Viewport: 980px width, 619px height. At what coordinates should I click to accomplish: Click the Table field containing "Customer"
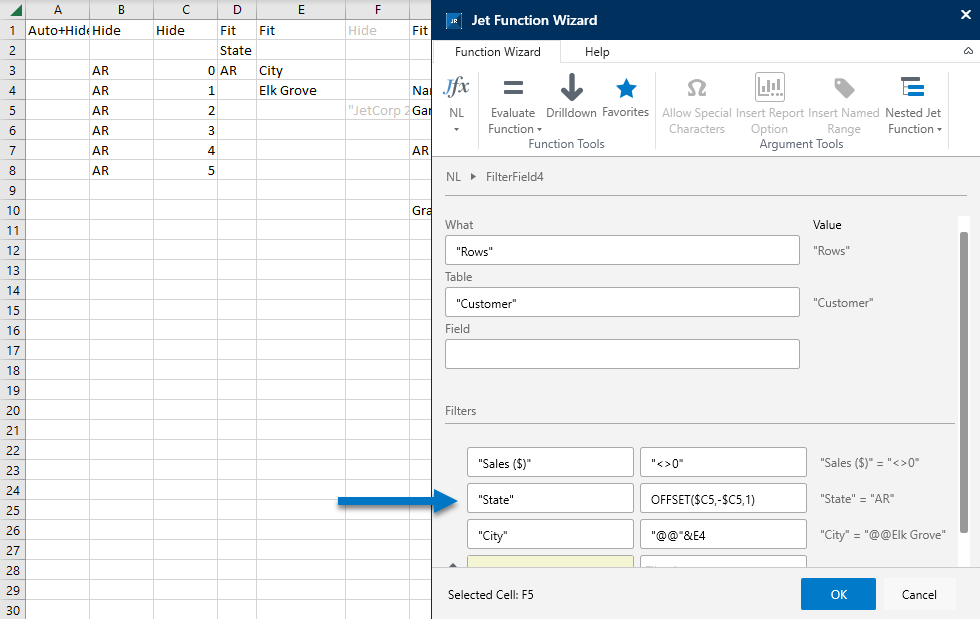[x=622, y=302]
